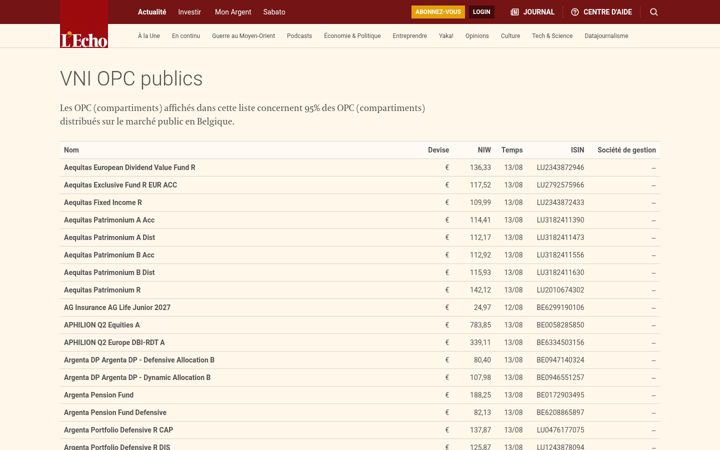Open the Argenta Pension Fund row
The width and height of the screenshot is (720, 450).
point(360,395)
